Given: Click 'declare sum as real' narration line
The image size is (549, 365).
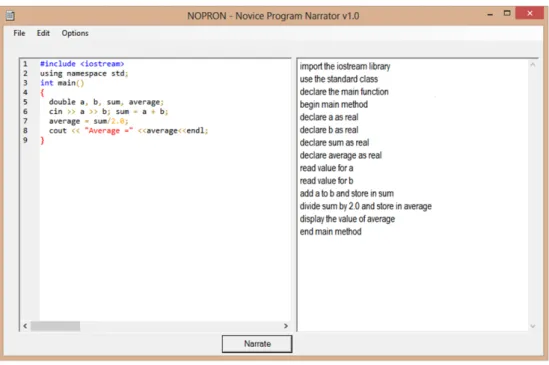Looking at the screenshot, I should (334, 143).
